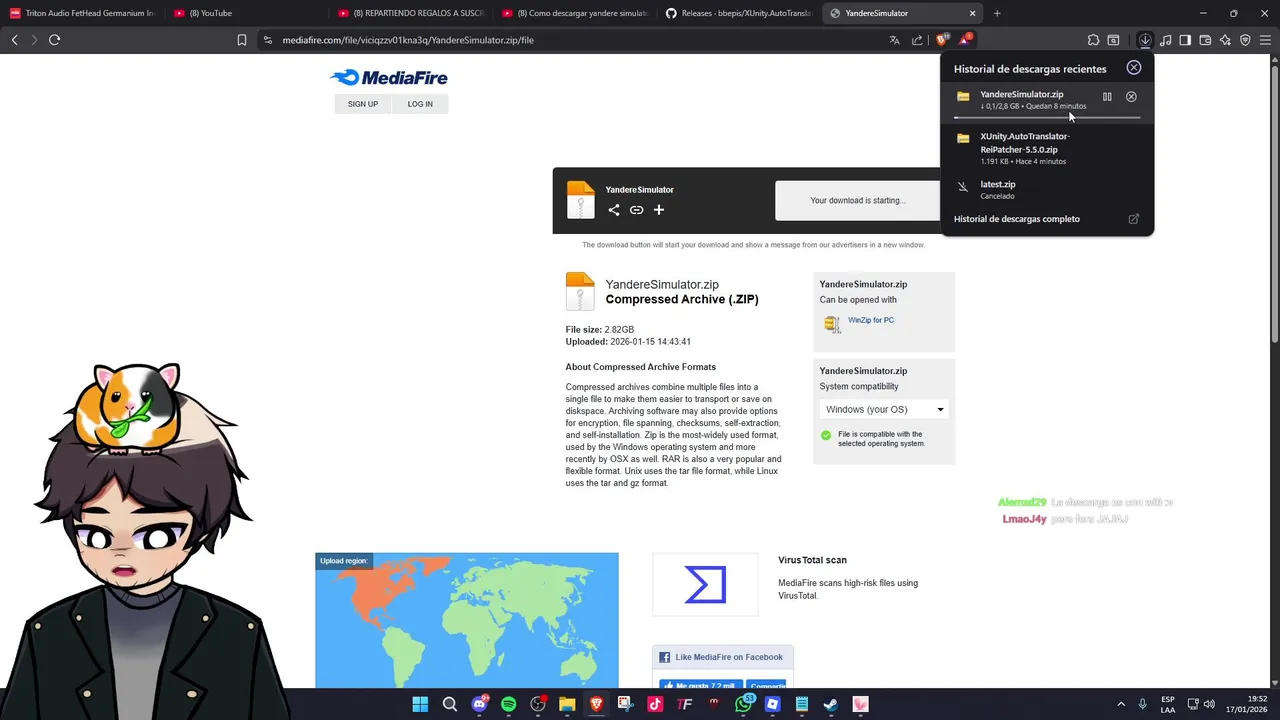
Task: Click system tray microphone icon
Action: click(x=1143, y=704)
